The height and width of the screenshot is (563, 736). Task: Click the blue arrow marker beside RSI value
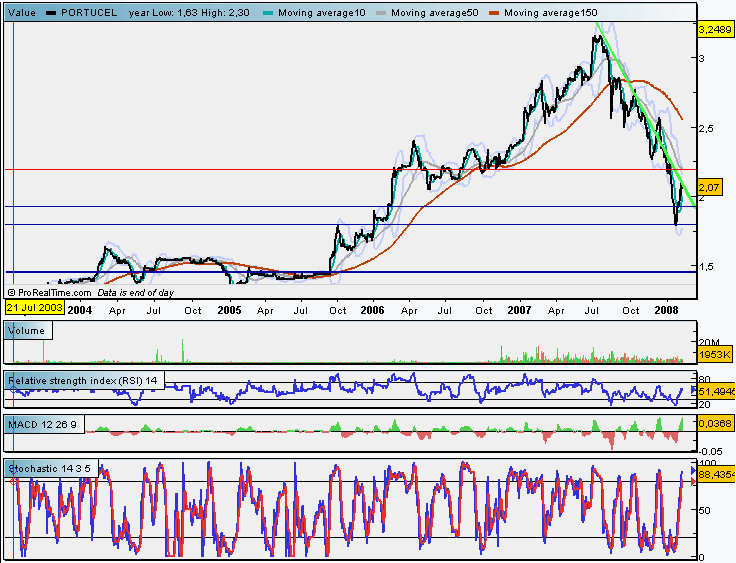[693, 390]
